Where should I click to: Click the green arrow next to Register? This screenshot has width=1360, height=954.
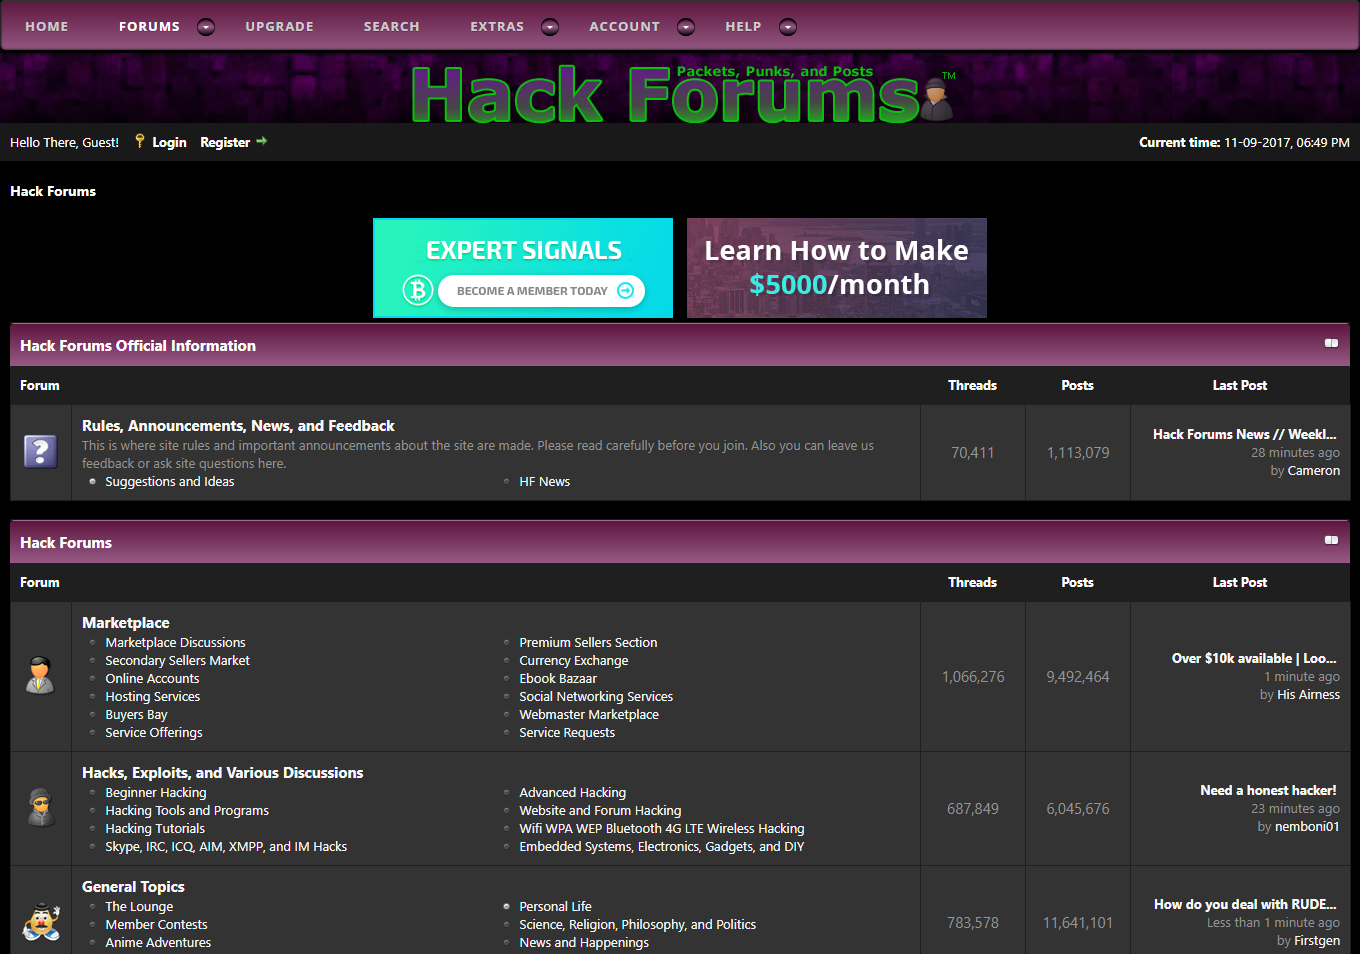coord(262,141)
